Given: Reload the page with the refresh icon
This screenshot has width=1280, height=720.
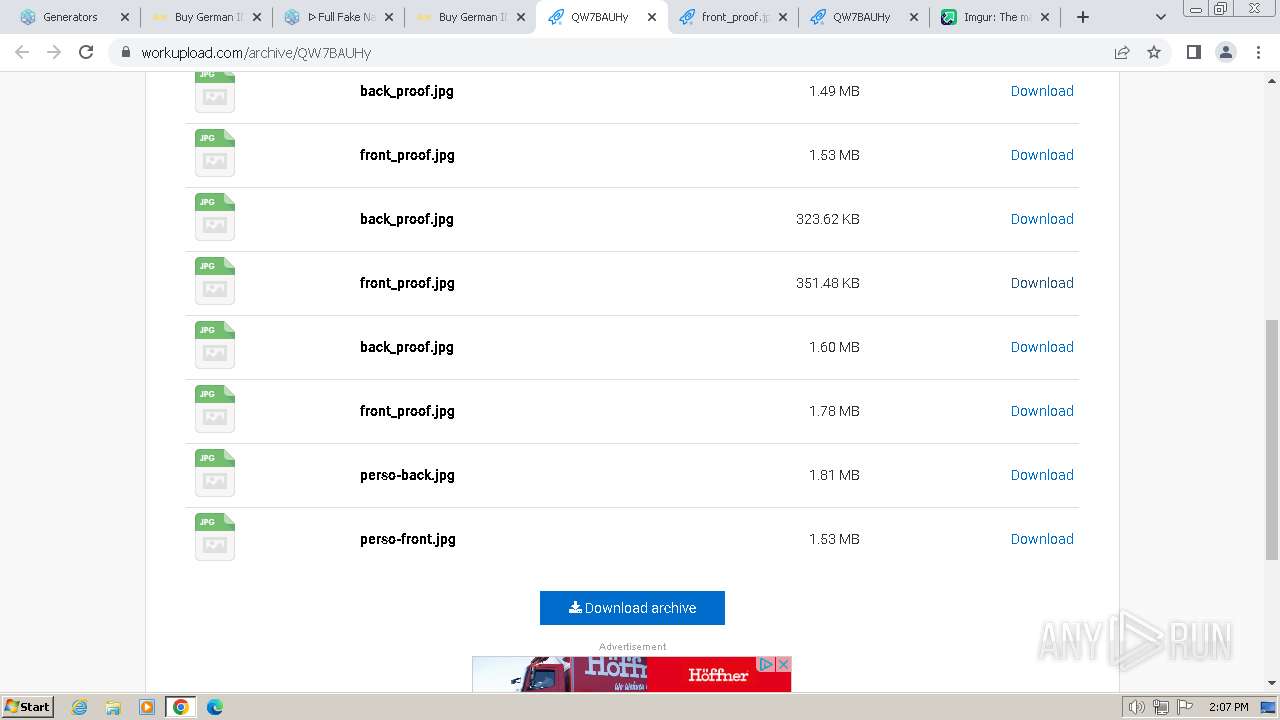Looking at the screenshot, I should pos(86,52).
